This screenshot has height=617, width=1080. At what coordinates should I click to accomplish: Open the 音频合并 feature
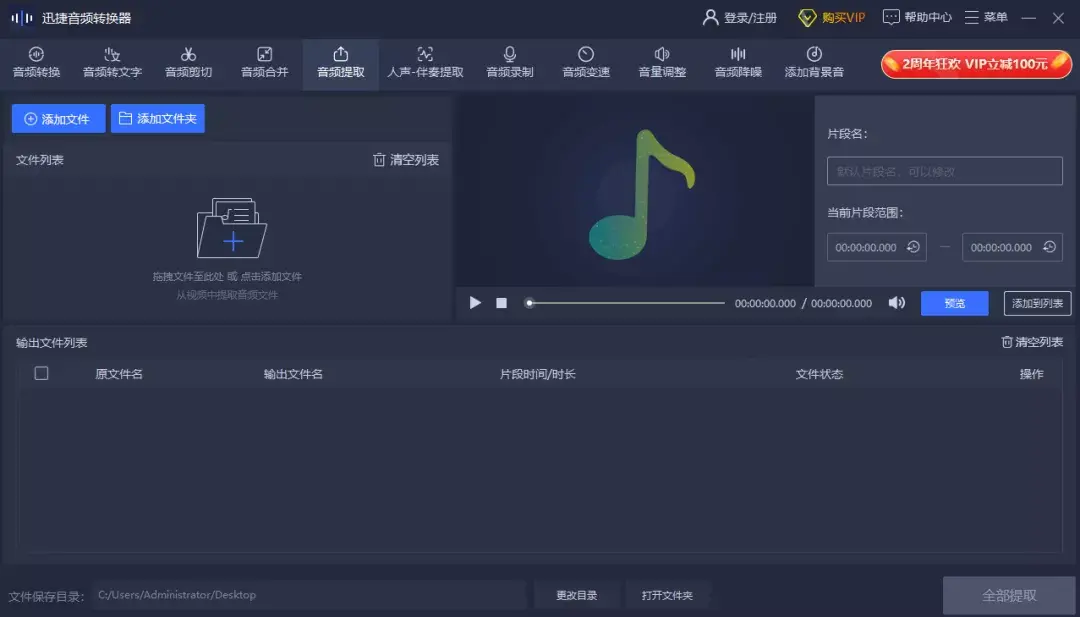click(263, 63)
